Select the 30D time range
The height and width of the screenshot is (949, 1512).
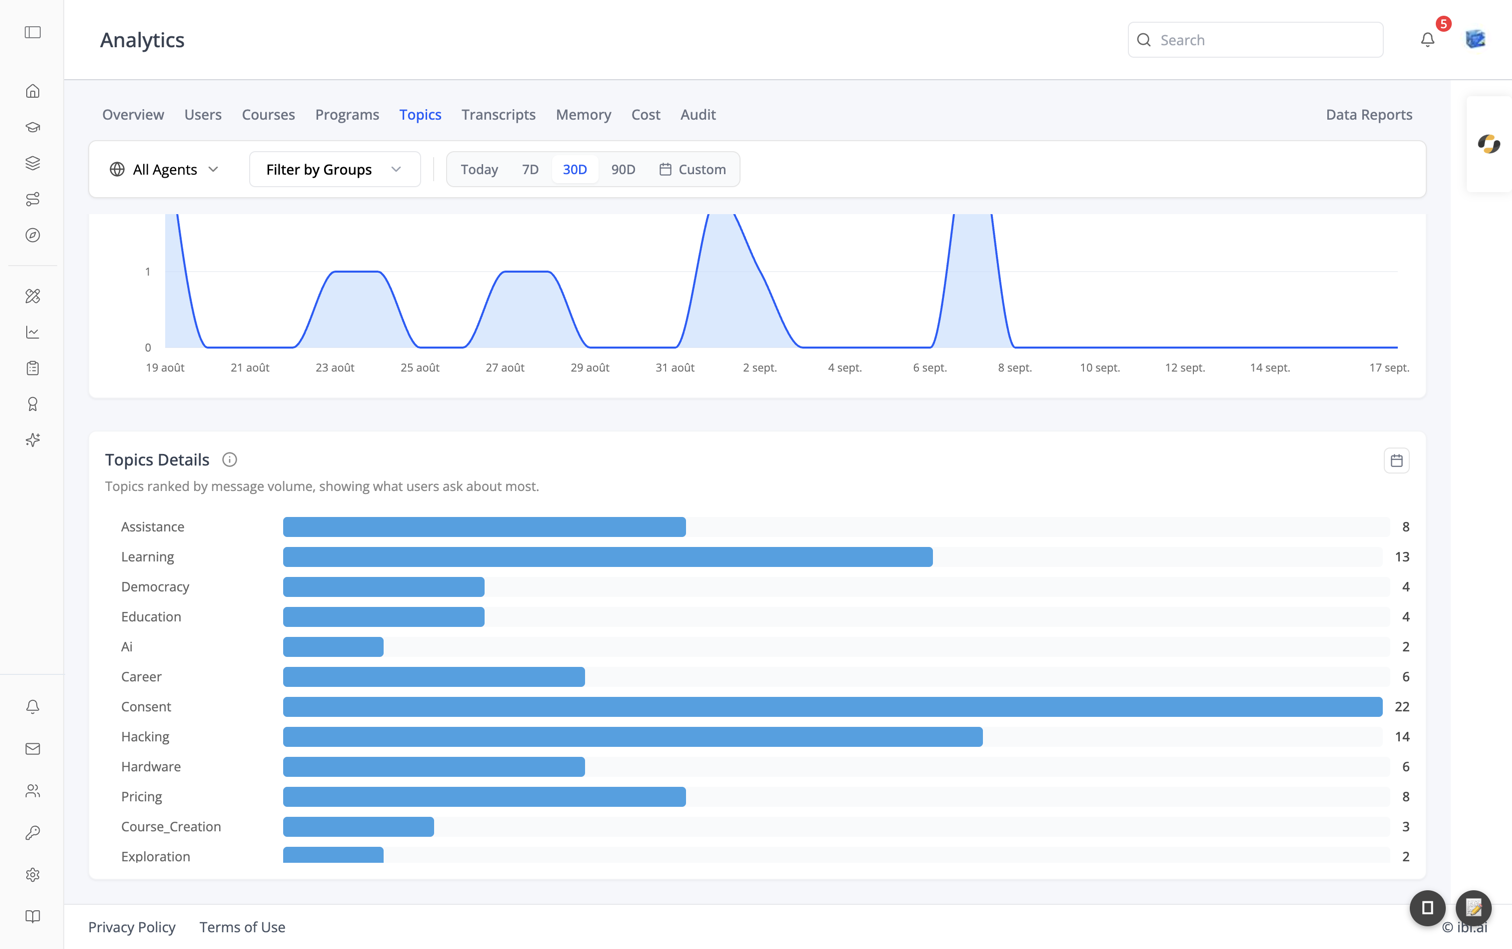coord(575,170)
